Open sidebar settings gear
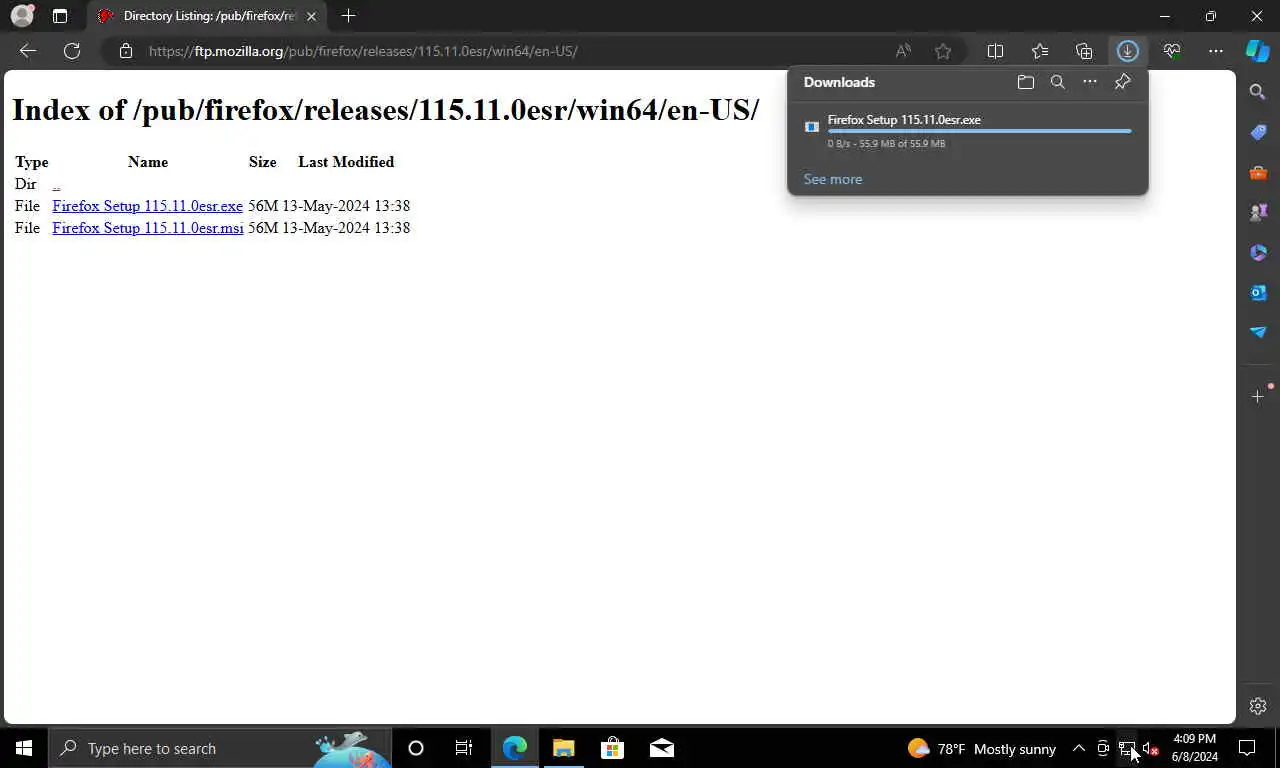1280x768 pixels. pyautogui.click(x=1258, y=706)
